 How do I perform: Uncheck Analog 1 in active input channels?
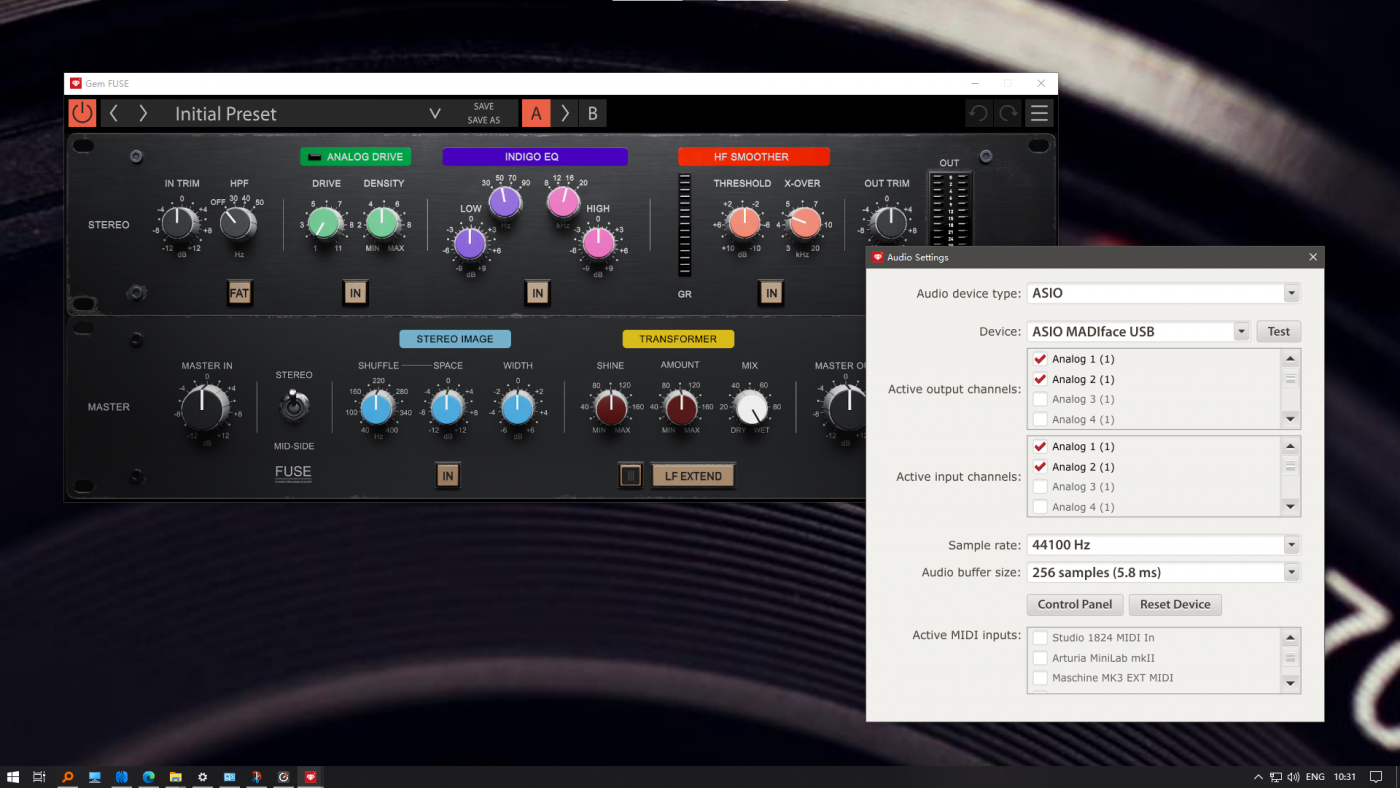point(1041,446)
